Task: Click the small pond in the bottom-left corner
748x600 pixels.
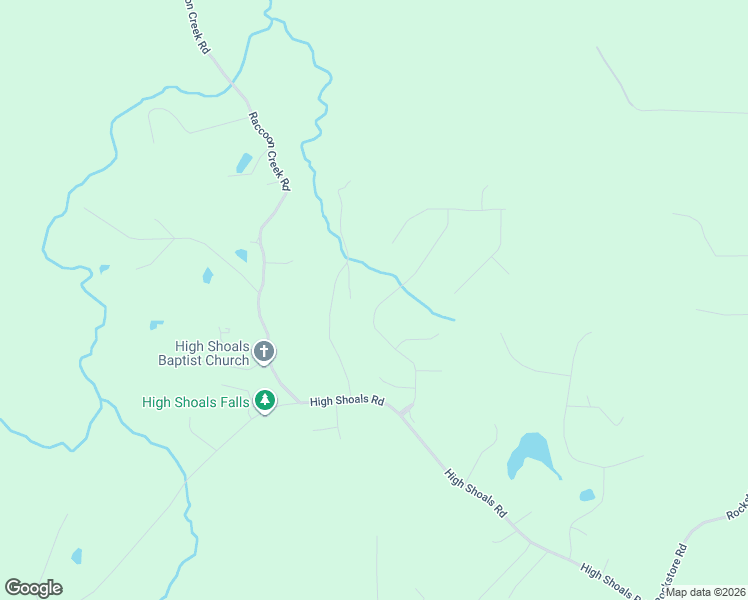Action: pyautogui.click(x=77, y=556)
